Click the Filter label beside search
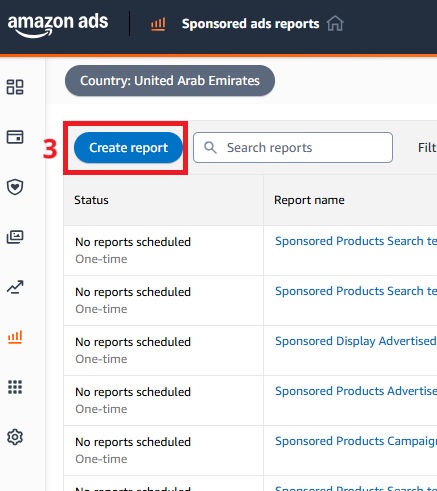 427,148
